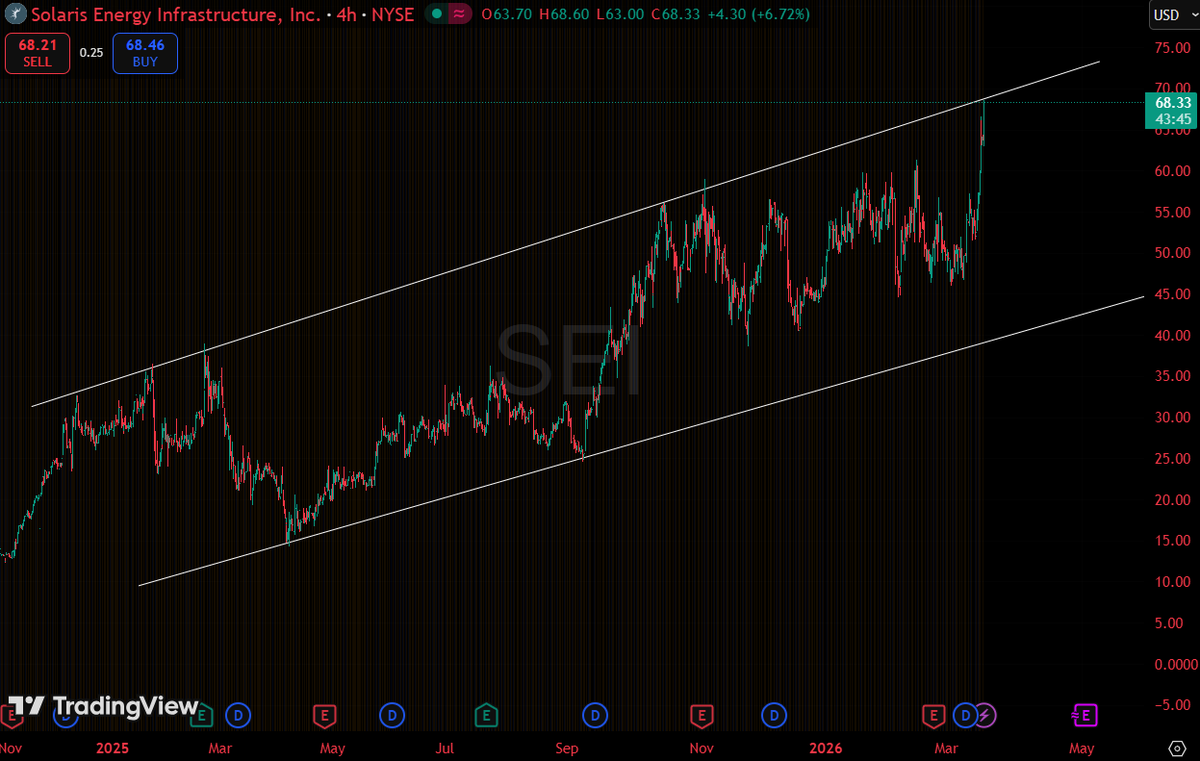The width and height of the screenshot is (1200, 761).
Task: Open the green earnings marker before Mar 2025
Action: [x=200, y=714]
